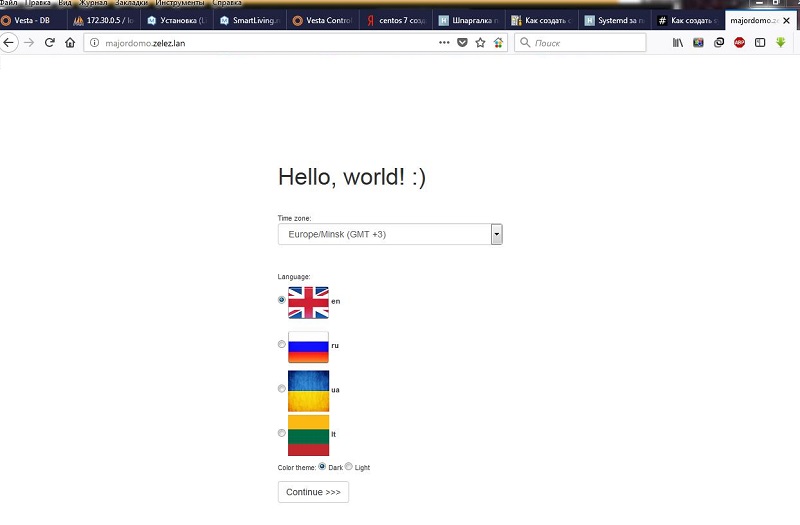Switch to the Установка tab

177,20
